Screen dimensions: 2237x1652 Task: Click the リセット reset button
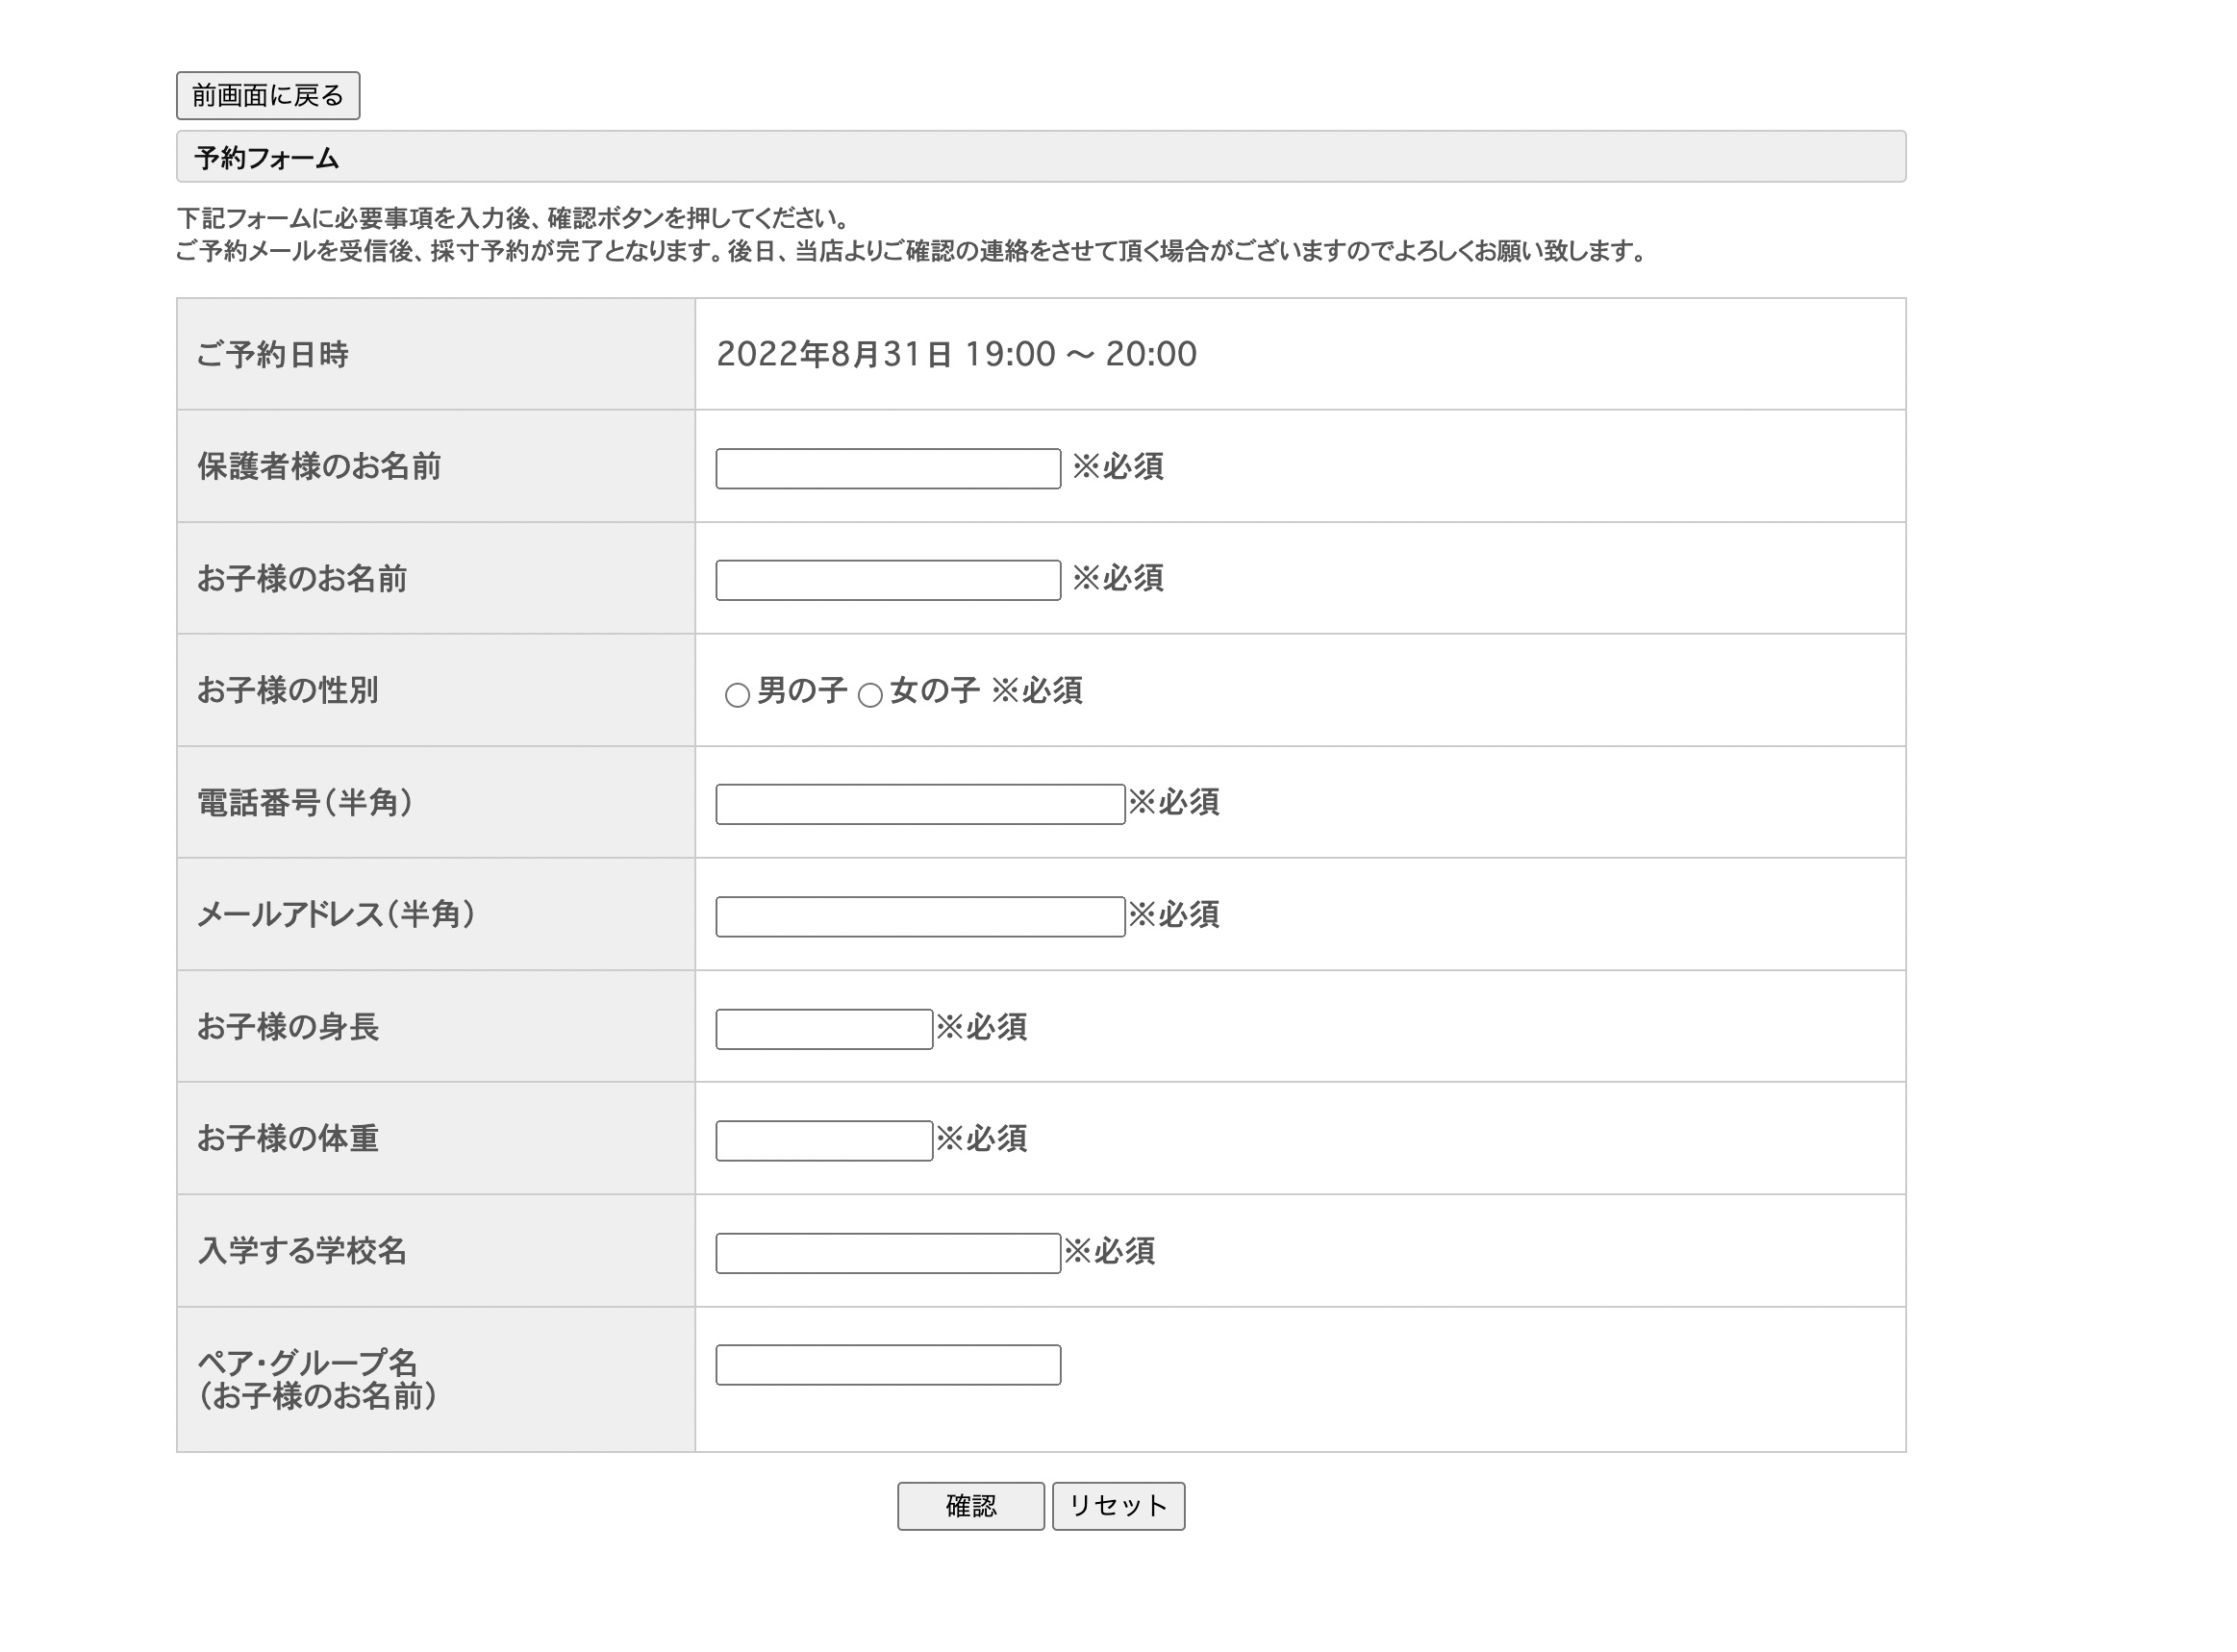click(1118, 1506)
